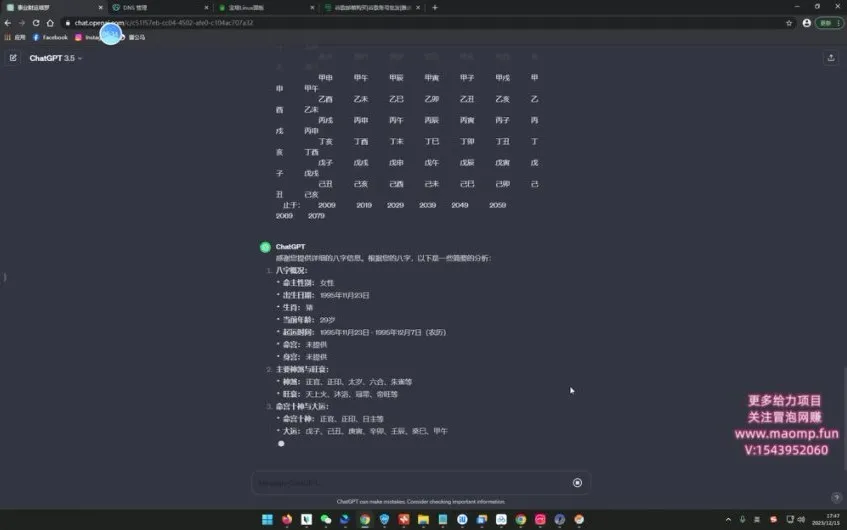The height and width of the screenshot is (530, 847).
Task: Open the 应用 apps bookmark shortcut
Action: (15, 37)
